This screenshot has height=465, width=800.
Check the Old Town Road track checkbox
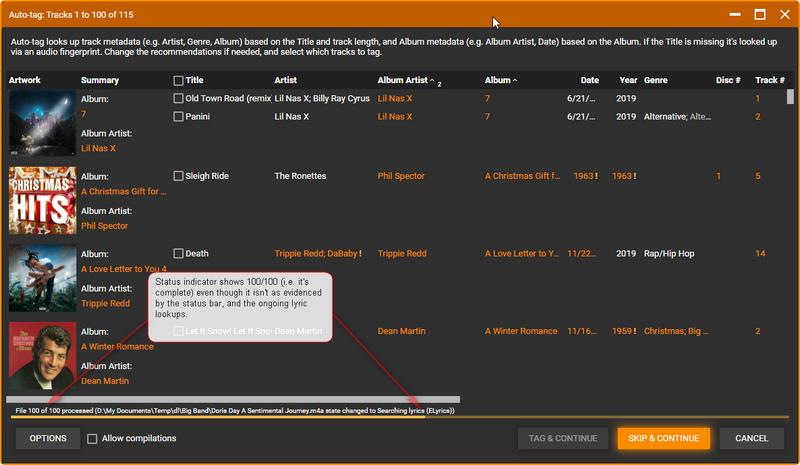[178, 99]
